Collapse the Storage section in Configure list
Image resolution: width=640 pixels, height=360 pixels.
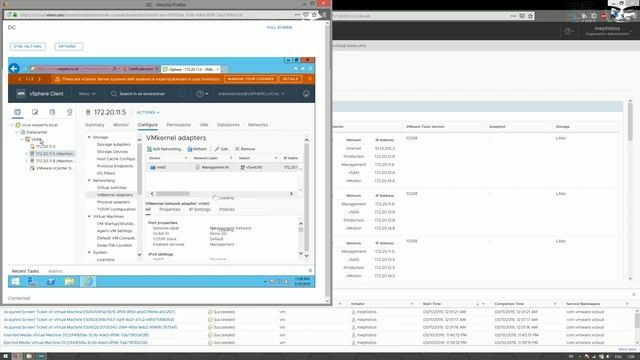[89, 137]
